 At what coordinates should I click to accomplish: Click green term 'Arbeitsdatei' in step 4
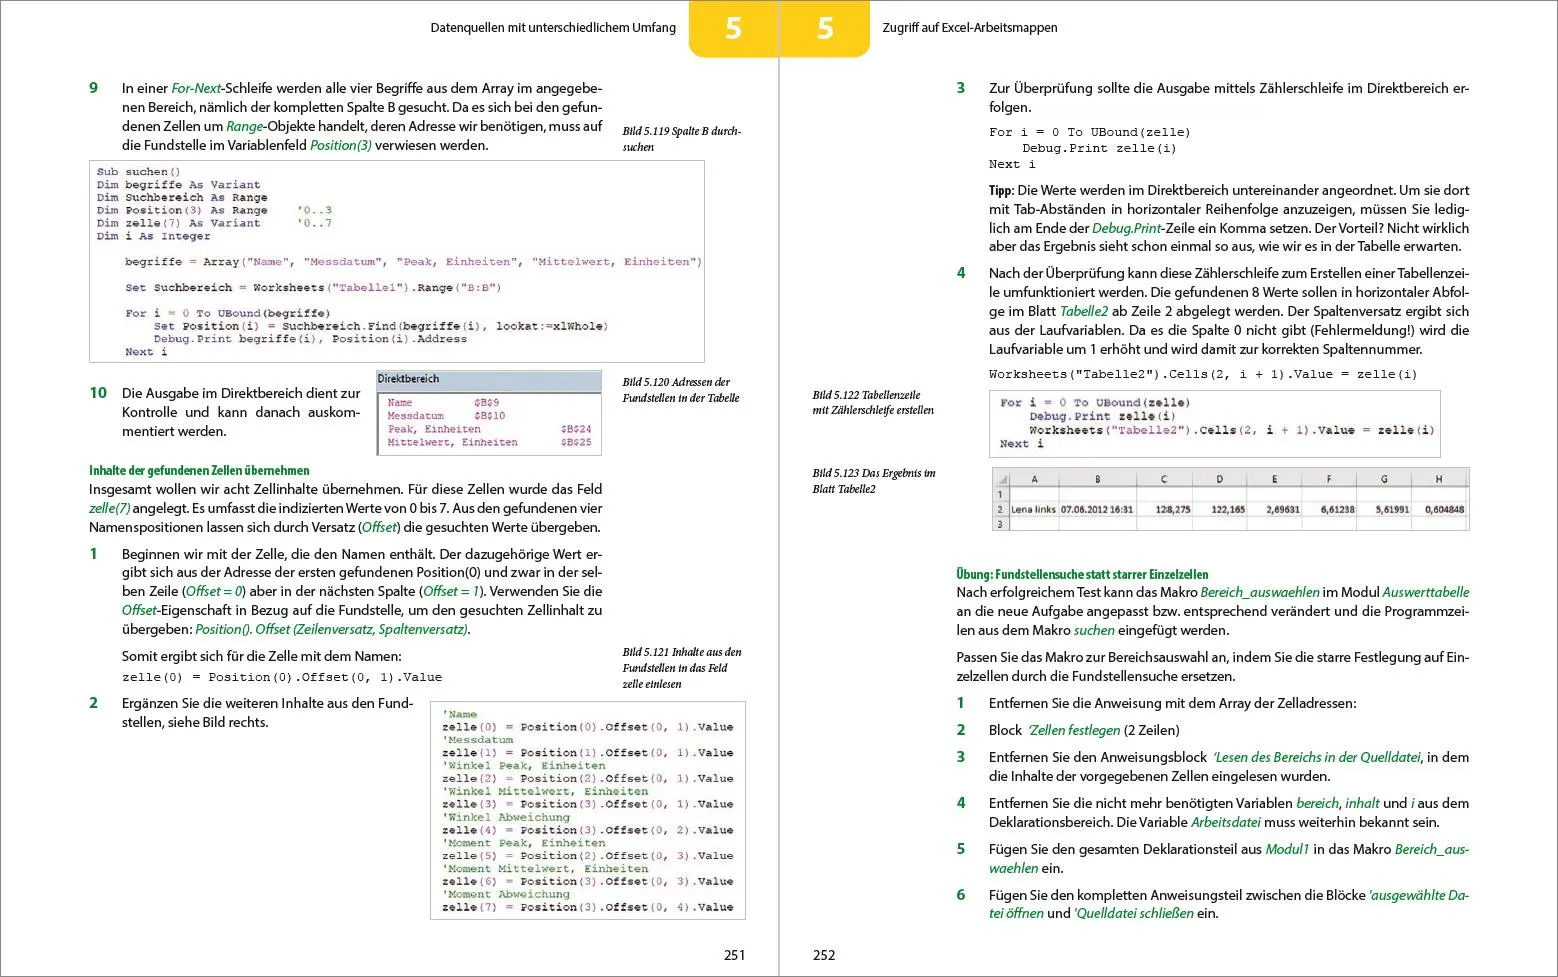[x=1226, y=822]
